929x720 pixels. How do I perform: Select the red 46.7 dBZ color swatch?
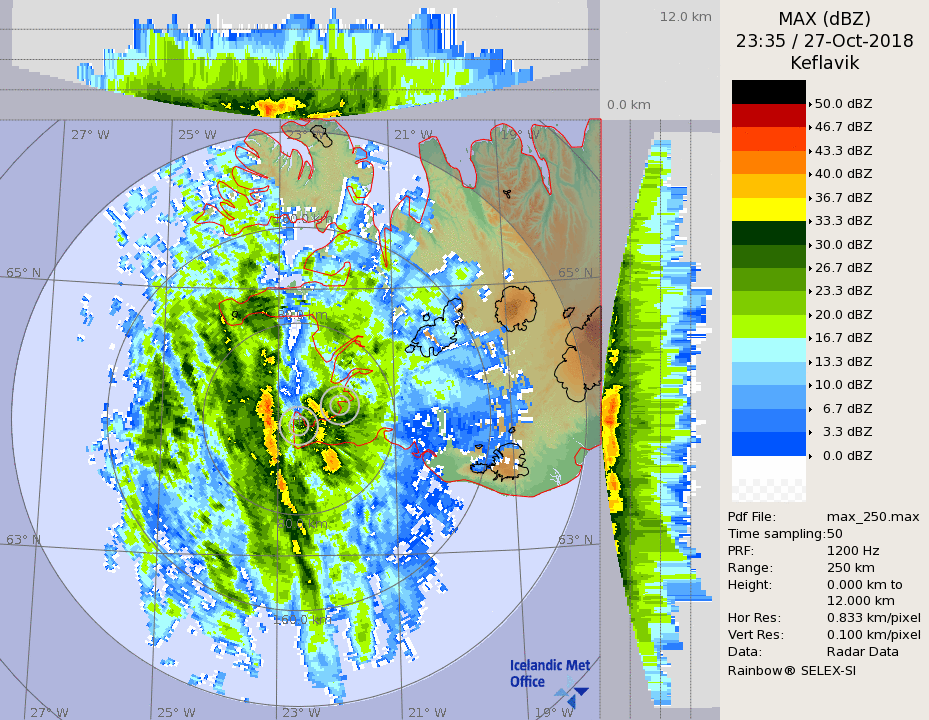pyautogui.click(x=768, y=115)
